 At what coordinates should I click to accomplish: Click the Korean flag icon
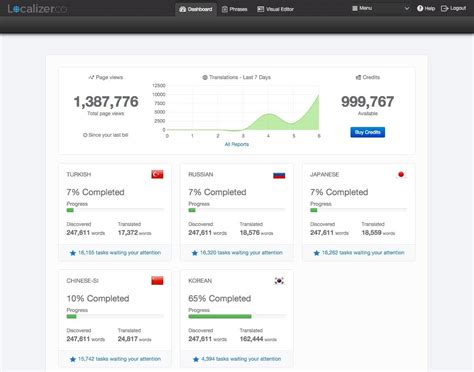(279, 281)
